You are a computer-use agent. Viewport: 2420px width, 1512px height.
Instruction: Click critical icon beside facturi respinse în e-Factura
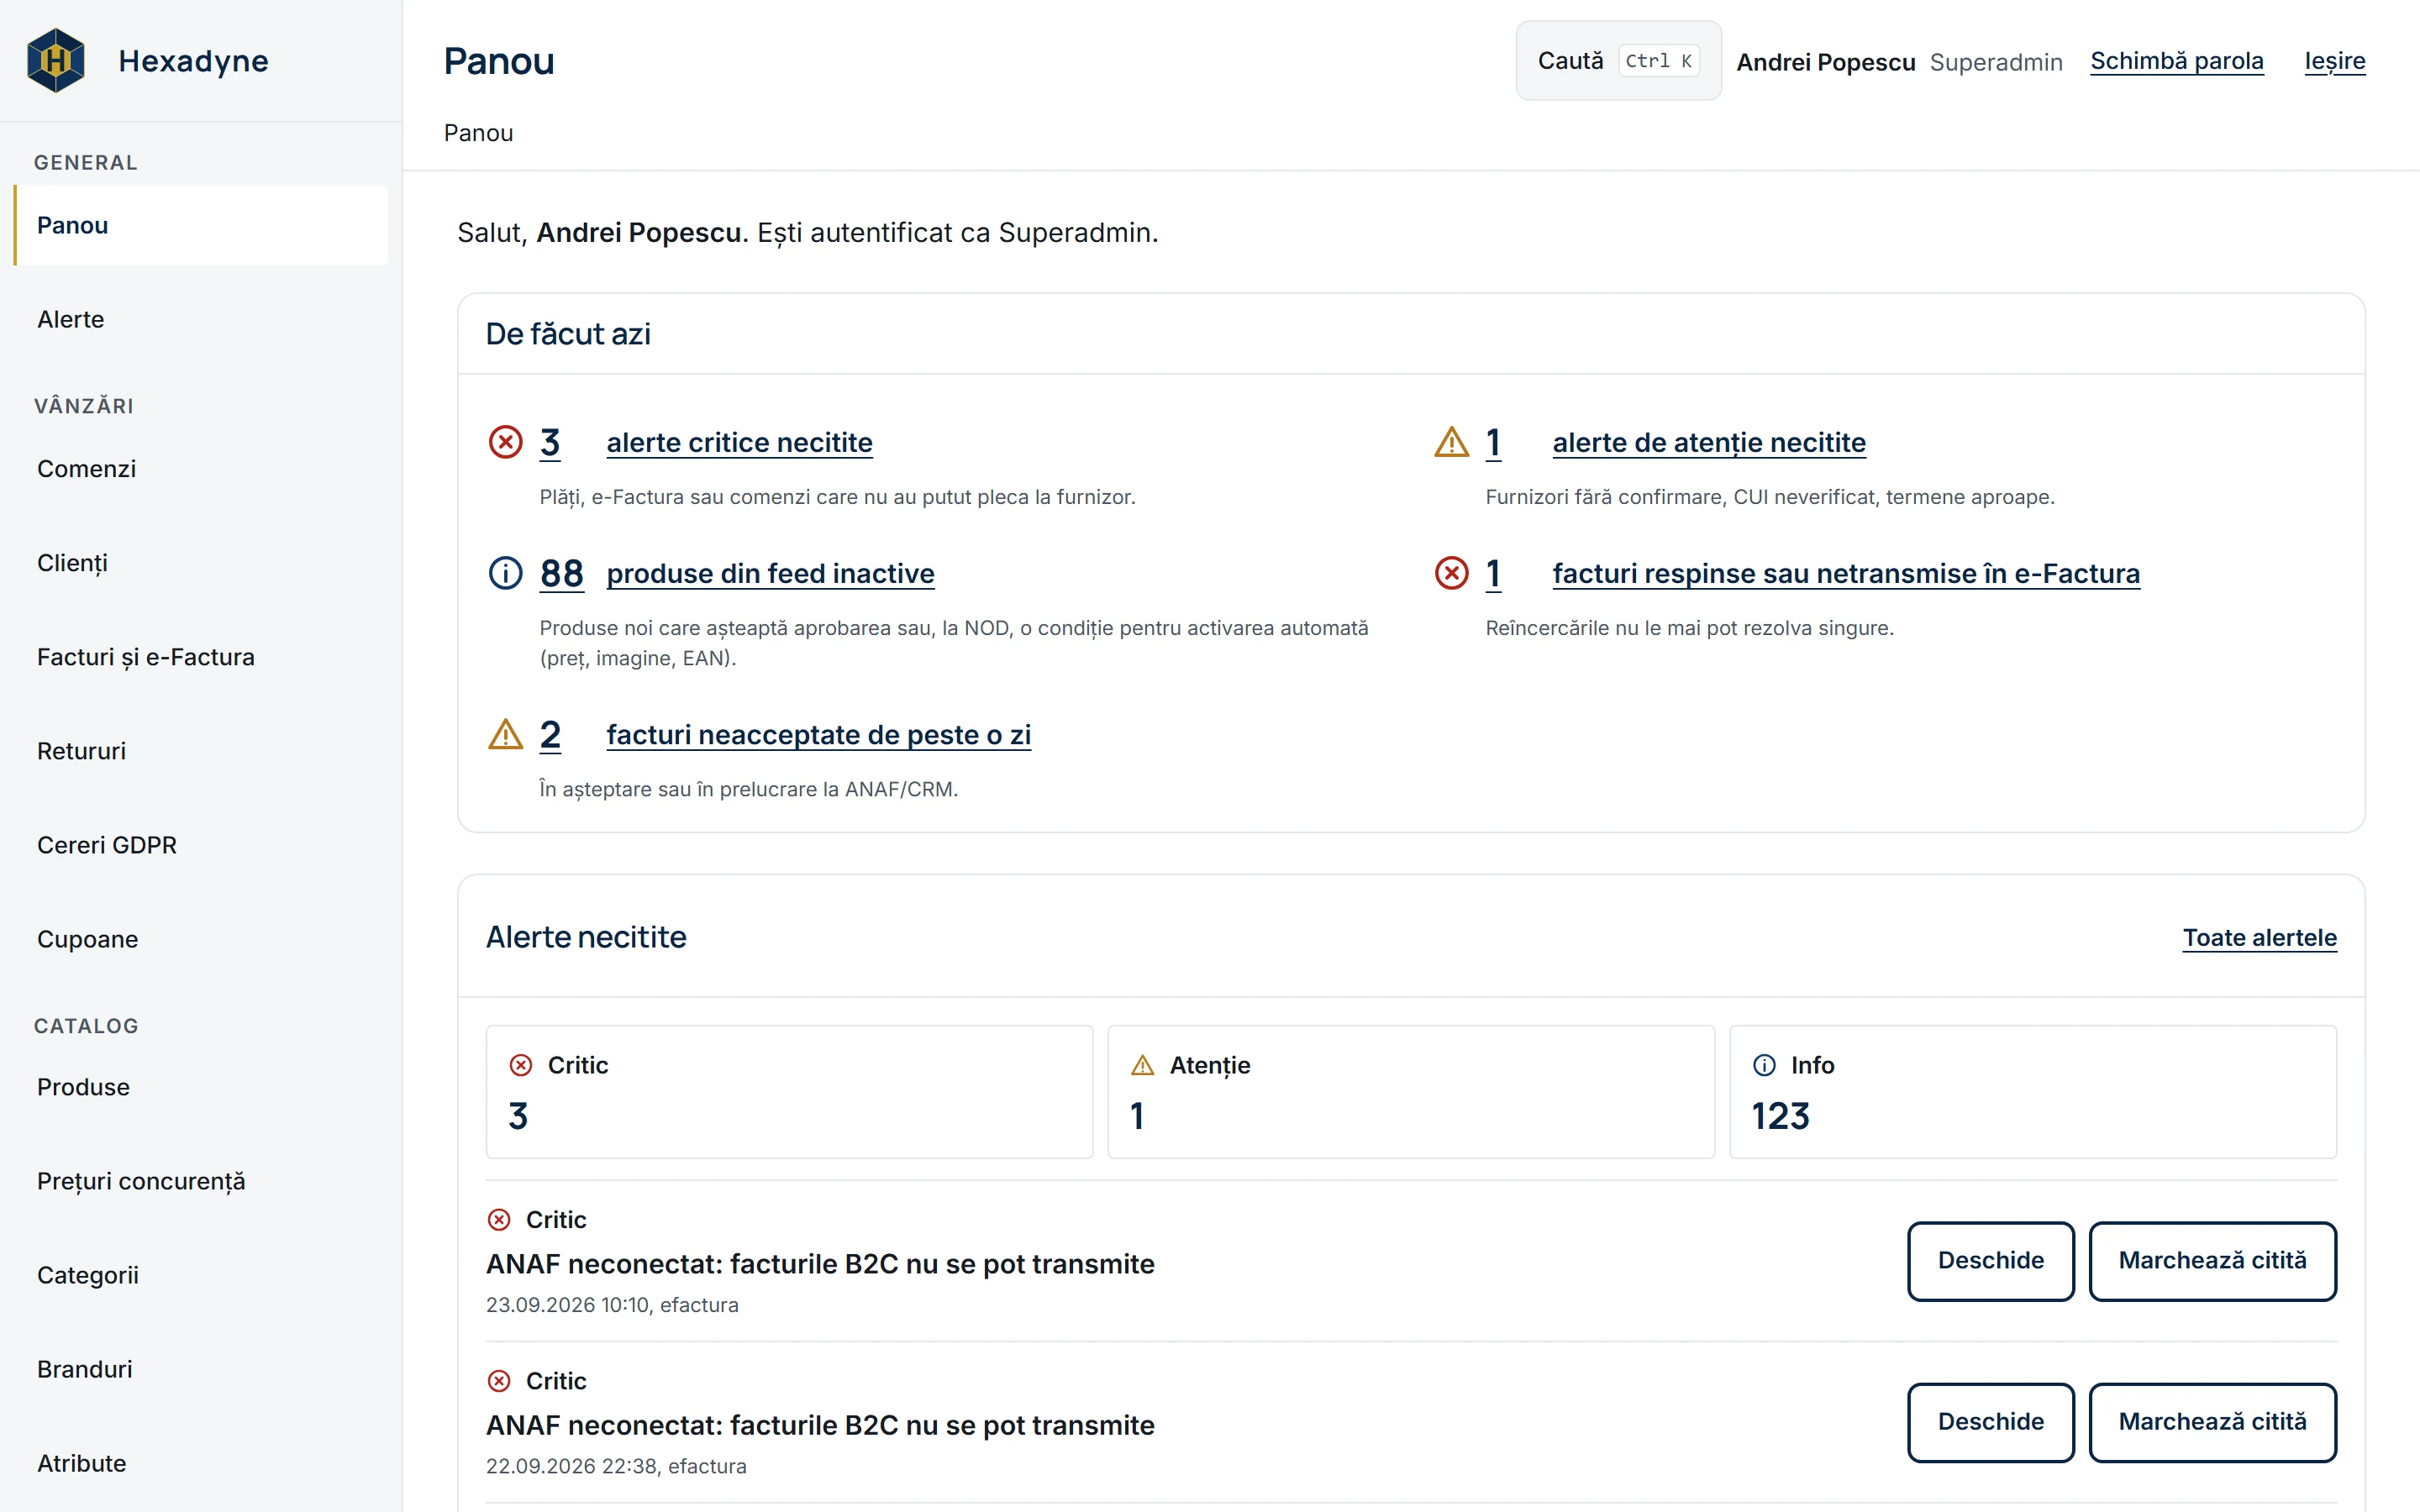[x=1451, y=573]
